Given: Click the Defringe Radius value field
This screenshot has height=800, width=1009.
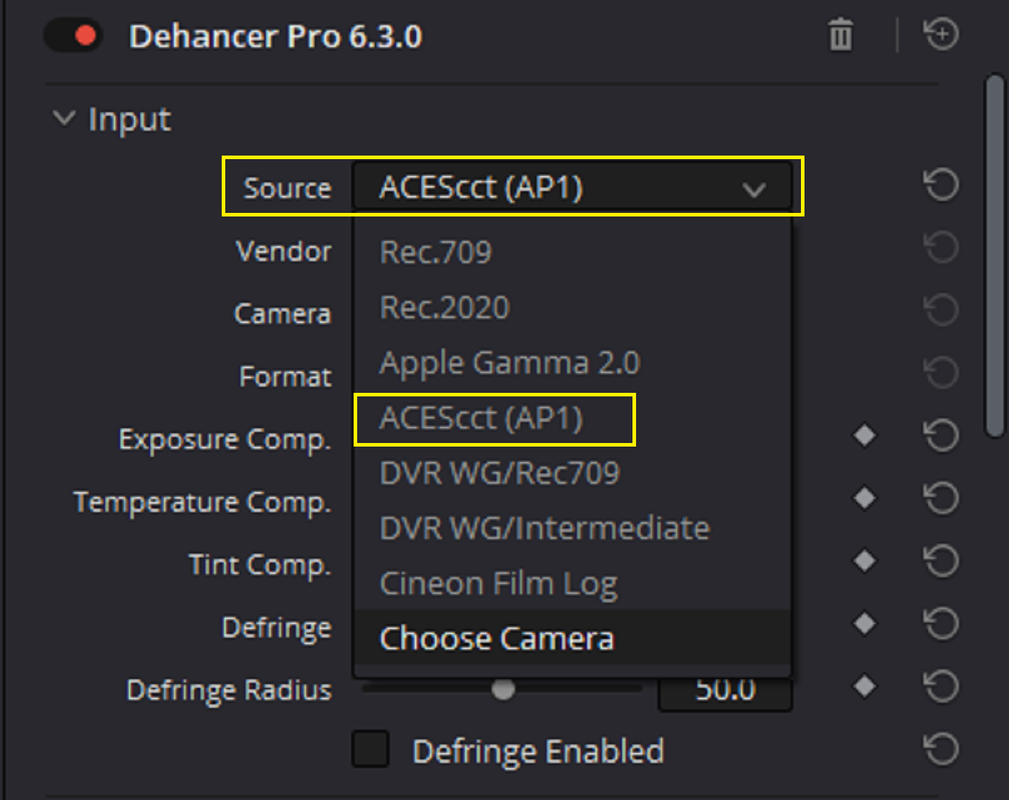Looking at the screenshot, I should [x=725, y=691].
